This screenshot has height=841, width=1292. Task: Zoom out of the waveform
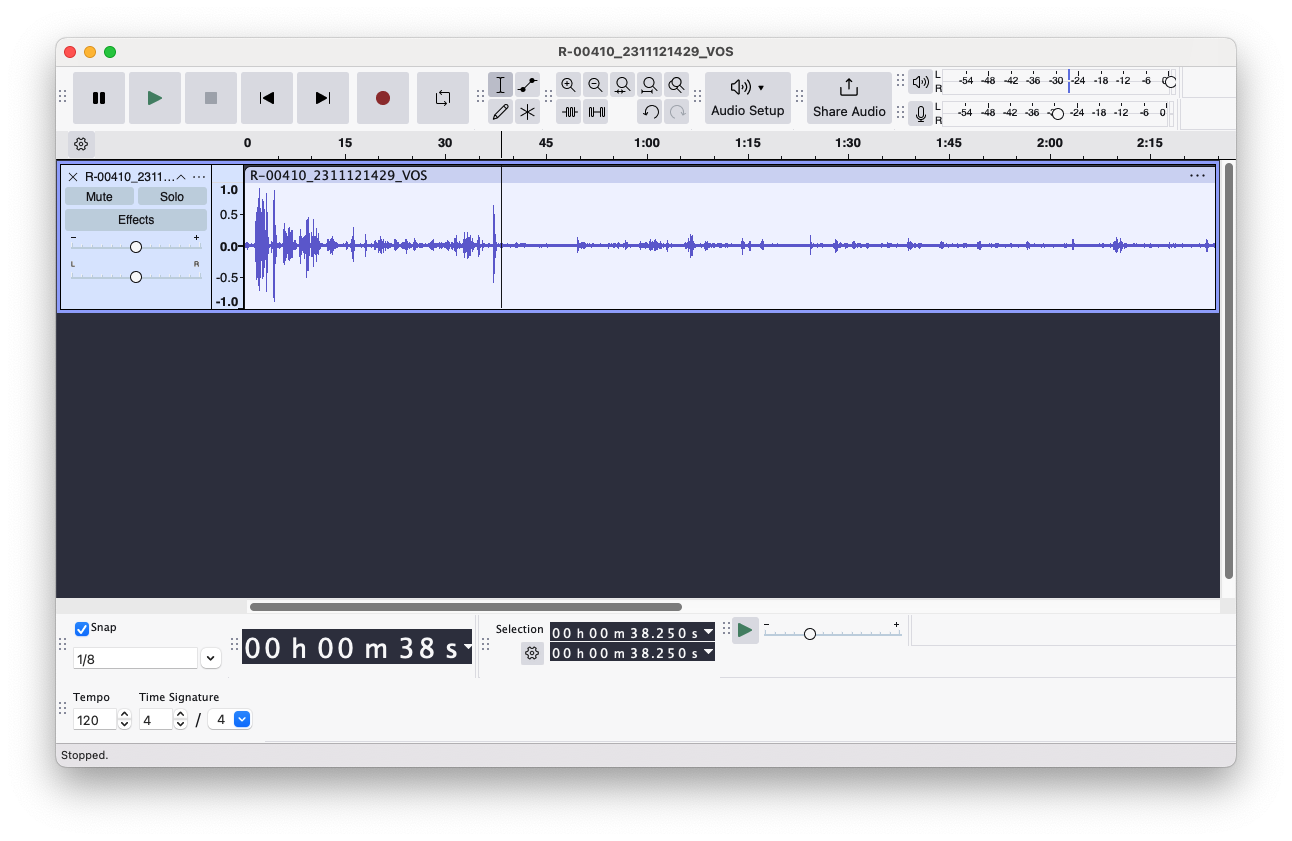(596, 85)
